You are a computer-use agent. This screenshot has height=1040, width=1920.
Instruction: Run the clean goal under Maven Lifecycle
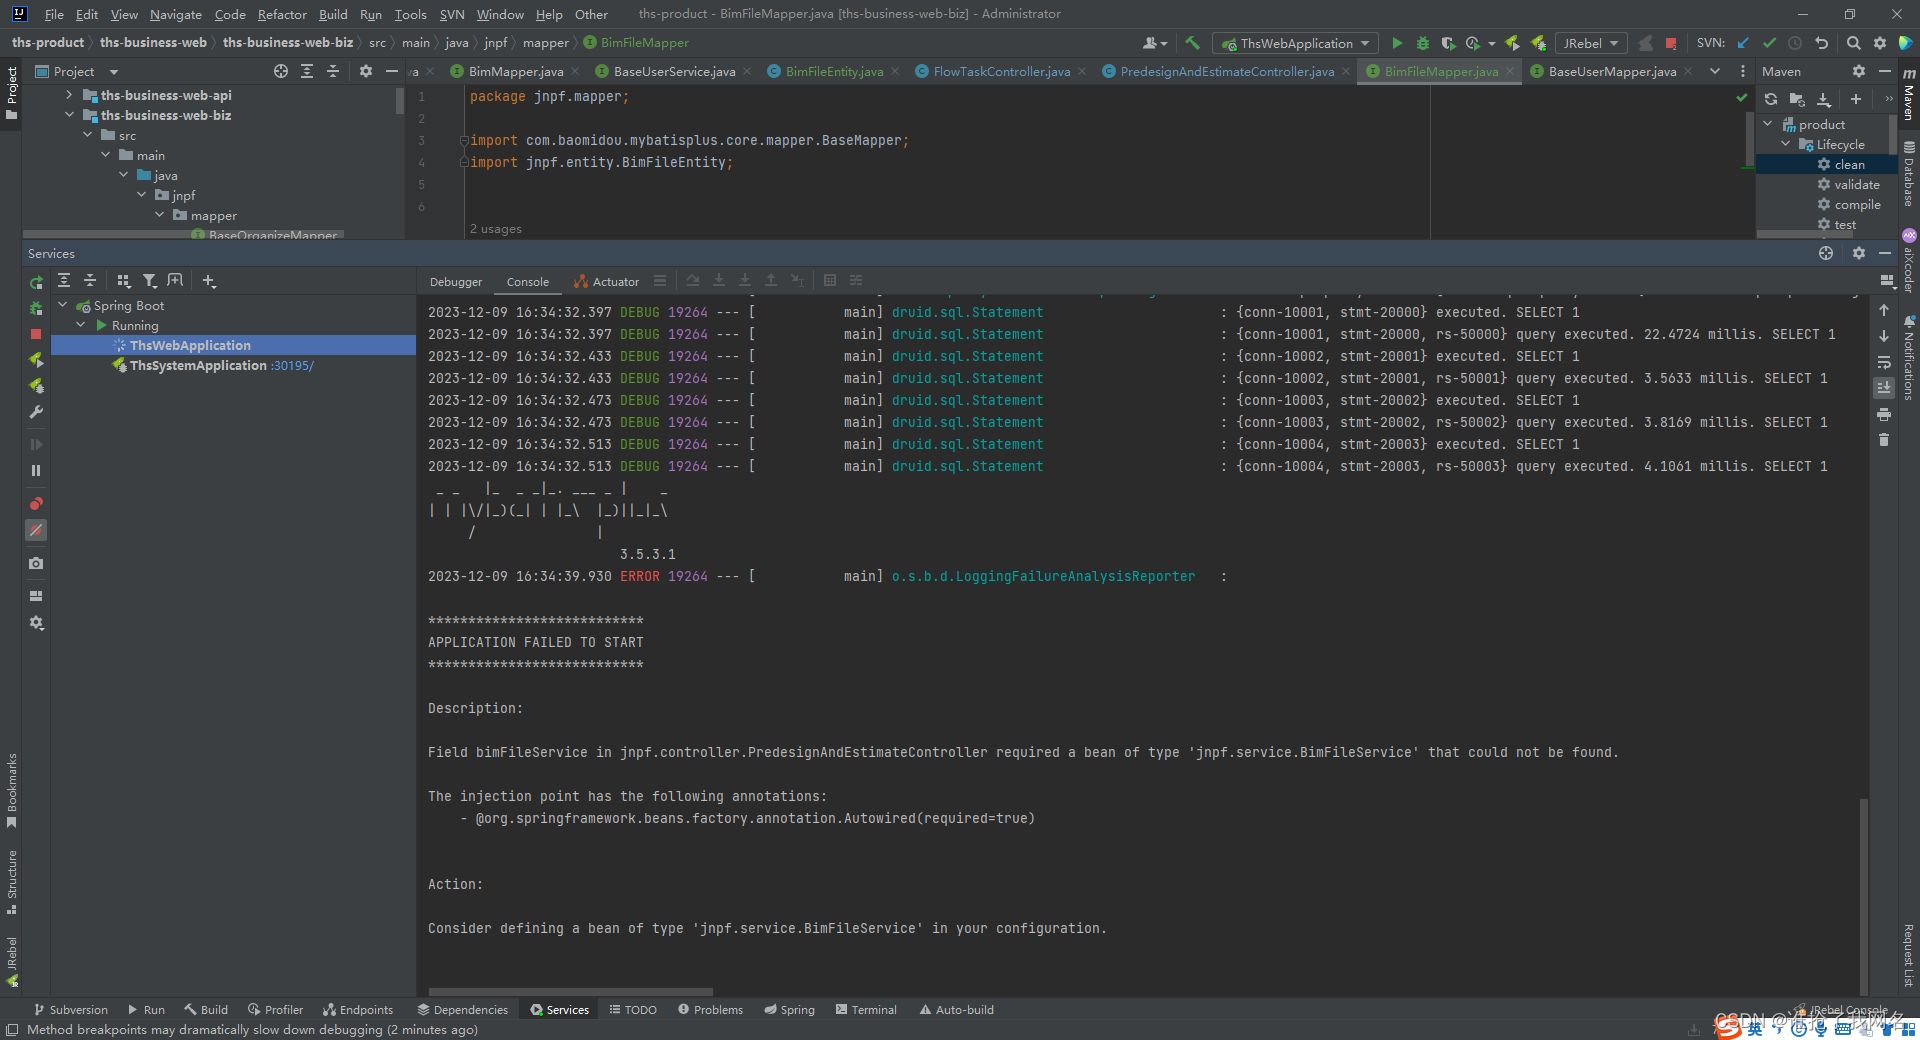coord(1848,164)
